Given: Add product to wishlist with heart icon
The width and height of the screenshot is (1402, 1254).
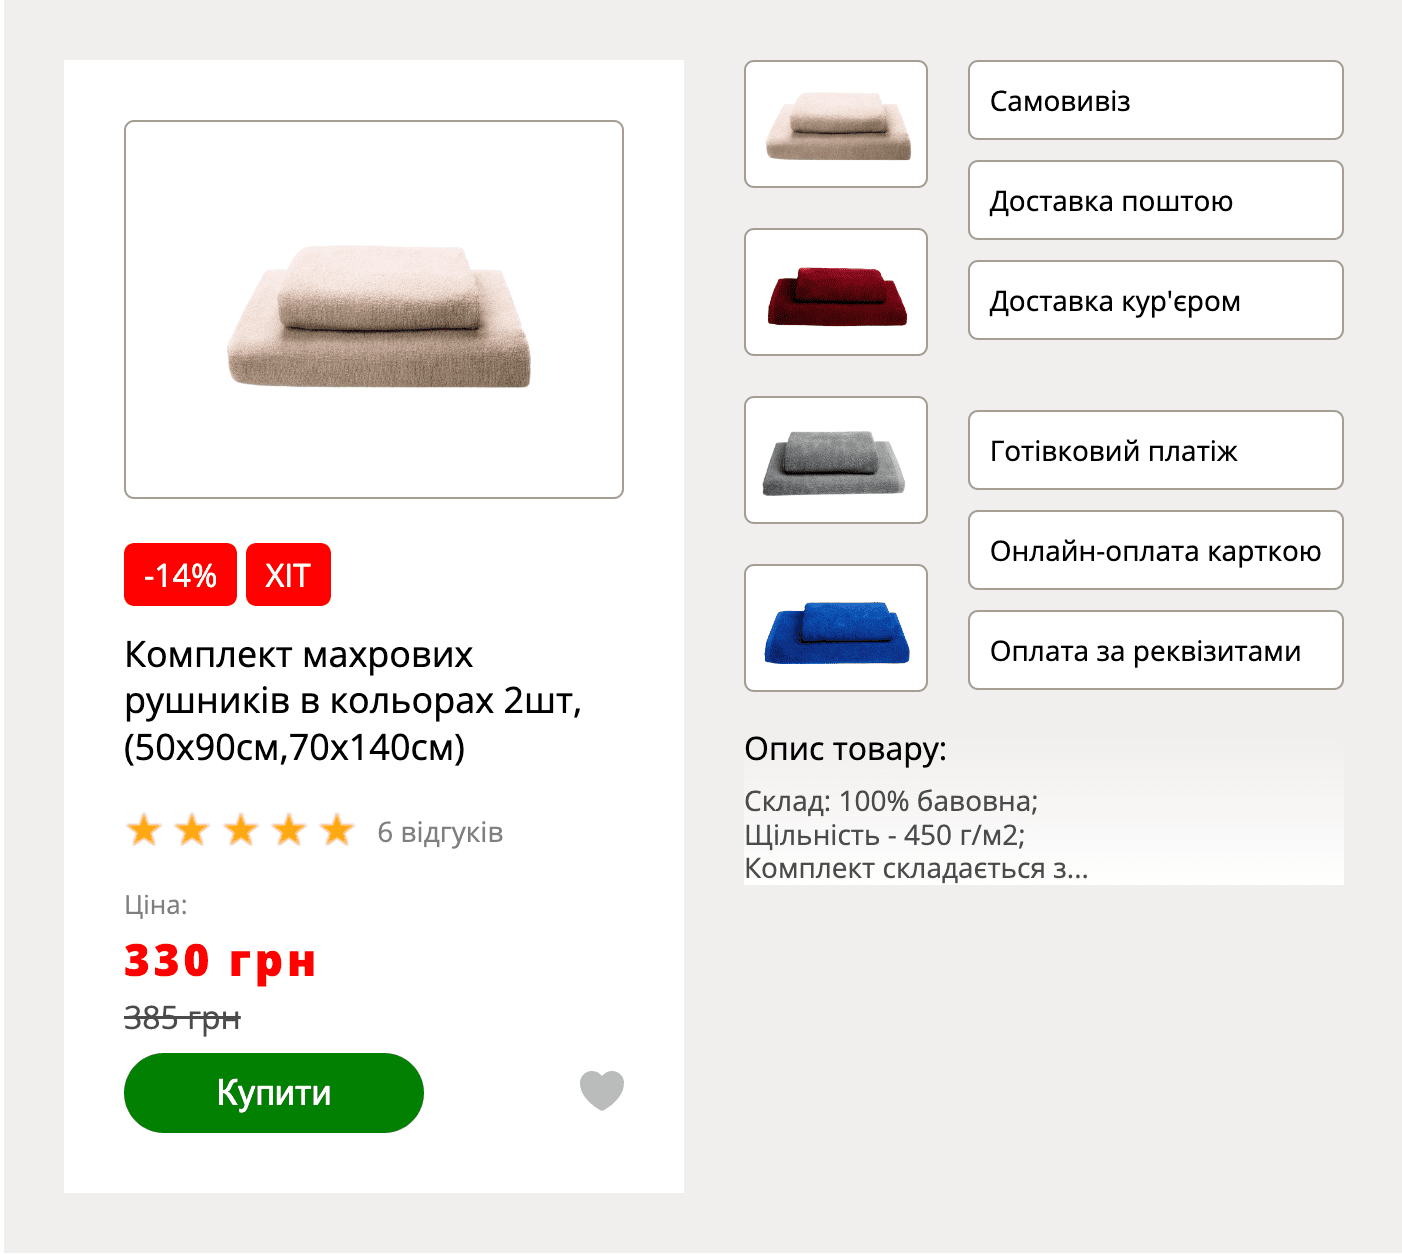Looking at the screenshot, I should click(602, 1091).
